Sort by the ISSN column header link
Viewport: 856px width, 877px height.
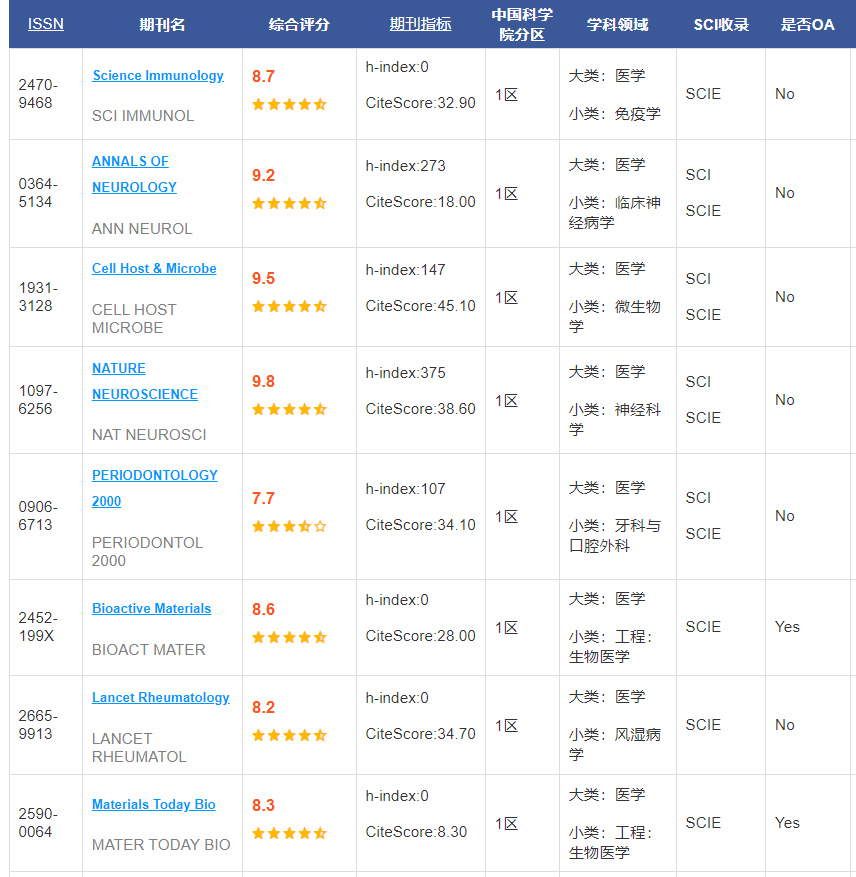tap(46, 24)
